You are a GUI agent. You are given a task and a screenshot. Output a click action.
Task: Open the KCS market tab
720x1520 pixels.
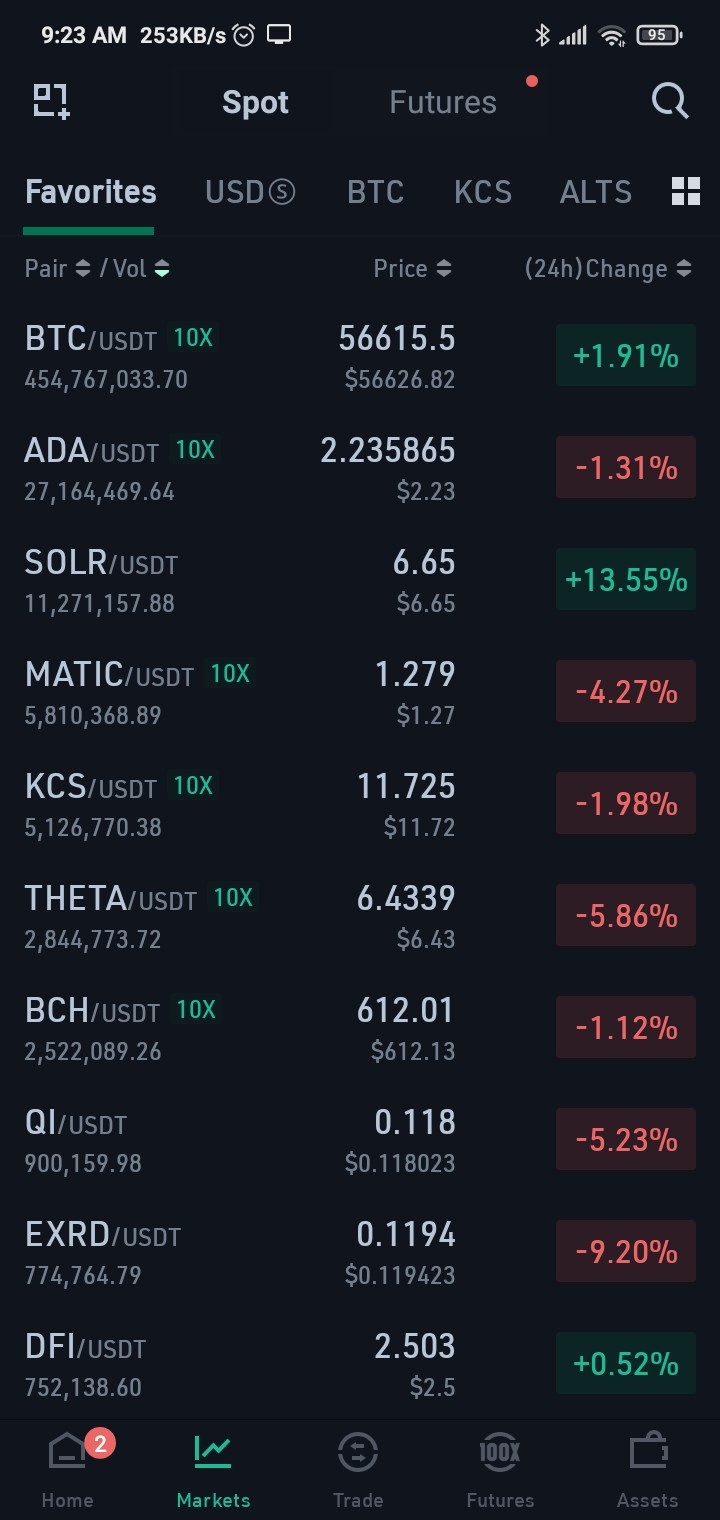pyautogui.click(x=483, y=192)
